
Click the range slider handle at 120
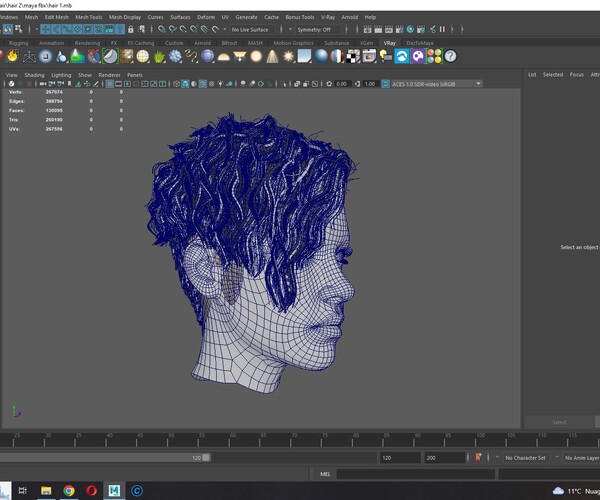coord(206,458)
